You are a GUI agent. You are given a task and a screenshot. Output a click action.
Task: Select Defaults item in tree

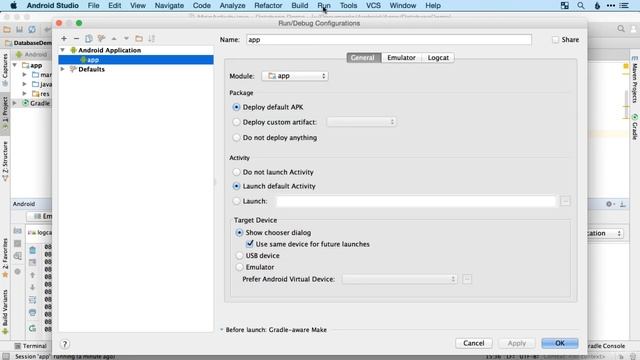(x=91, y=69)
